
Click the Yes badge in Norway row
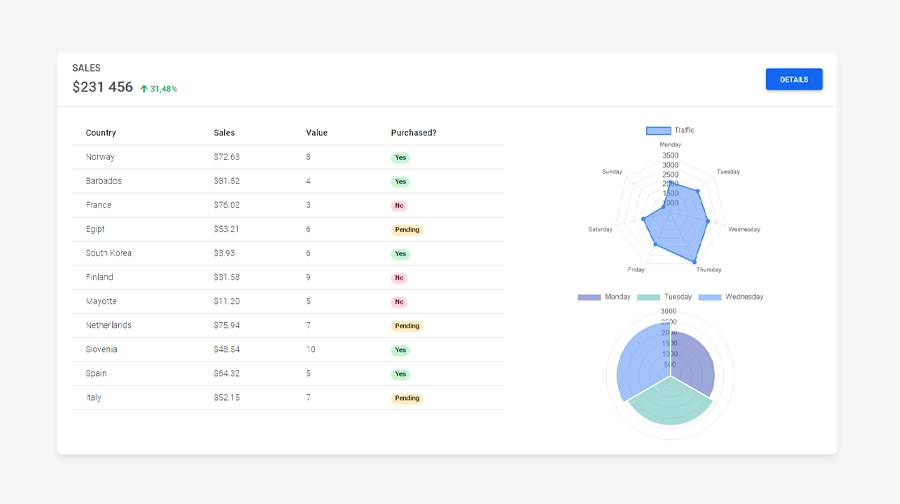400,158
